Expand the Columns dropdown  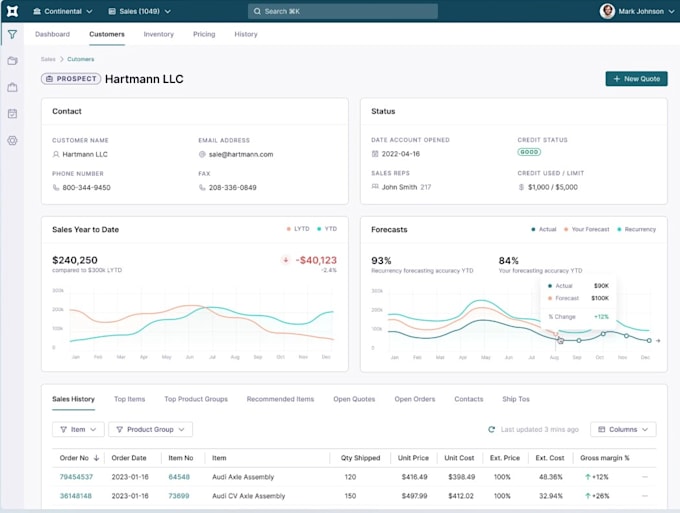click(623, 429)
